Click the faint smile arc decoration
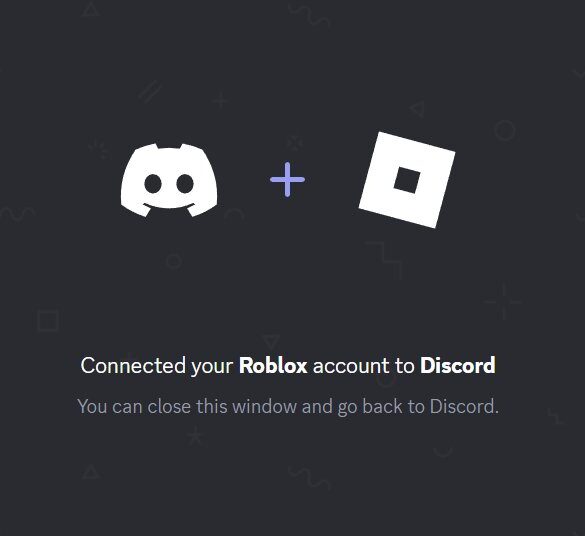This screenshot has height=536, width=585. [443, 452]
